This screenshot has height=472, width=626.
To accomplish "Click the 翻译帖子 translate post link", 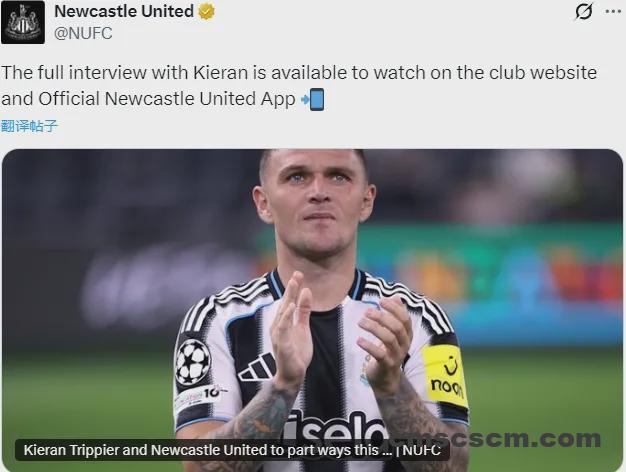I will [30, 126].
